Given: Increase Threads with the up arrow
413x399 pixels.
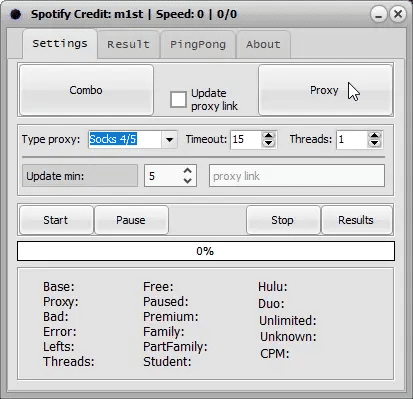Looking at the screenshot, I should tap(374, 136).
